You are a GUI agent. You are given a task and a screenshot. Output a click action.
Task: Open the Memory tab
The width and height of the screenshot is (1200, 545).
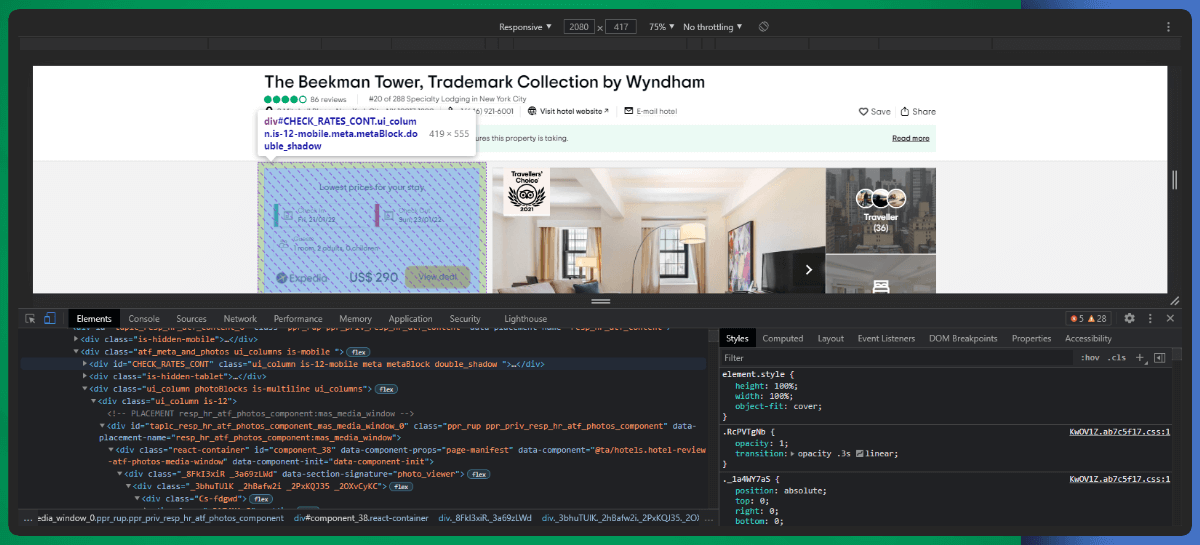coord(355,318)
